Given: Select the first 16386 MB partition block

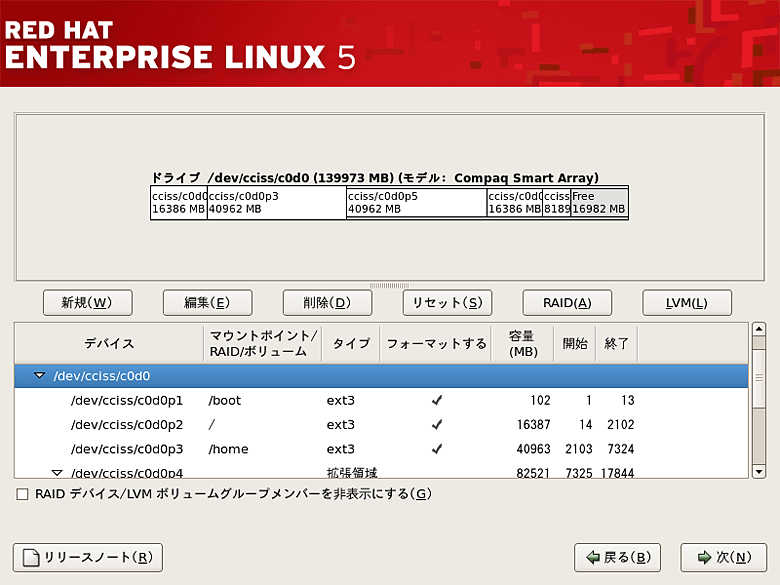Looking at the screenshot, I should (179, 202).
